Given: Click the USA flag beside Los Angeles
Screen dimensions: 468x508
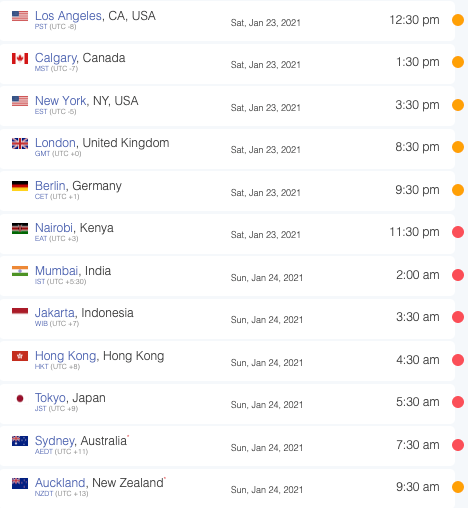Looking at the screenshot, I should (20, 16).
